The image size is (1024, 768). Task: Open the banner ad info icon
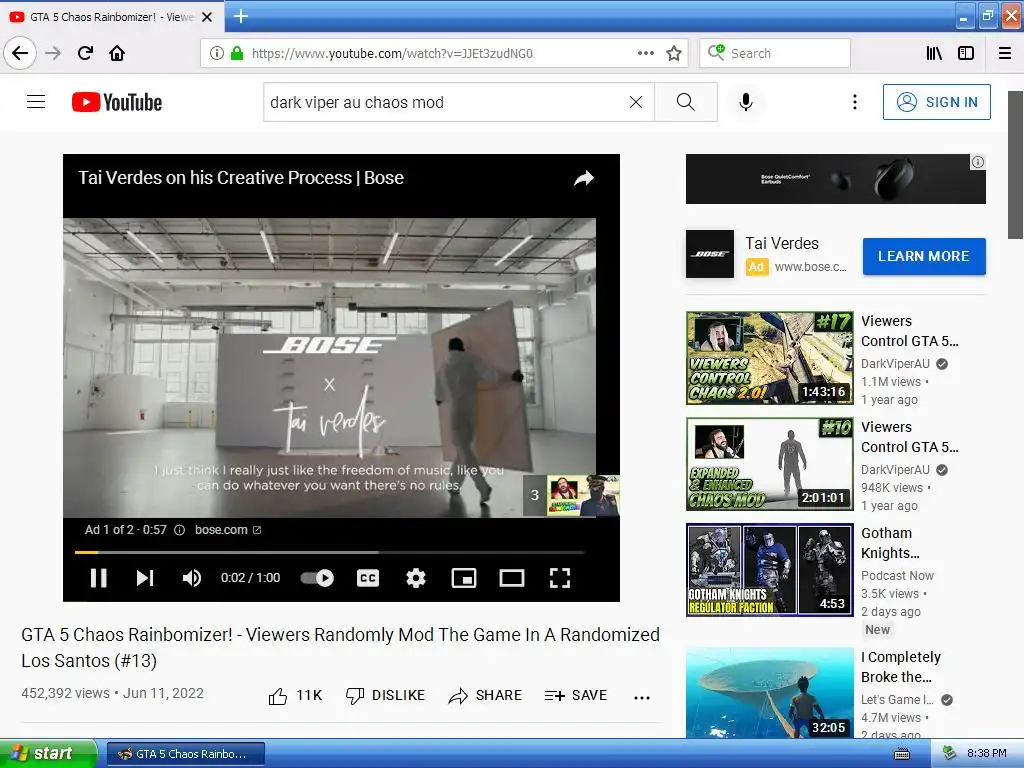coord(978,162)
